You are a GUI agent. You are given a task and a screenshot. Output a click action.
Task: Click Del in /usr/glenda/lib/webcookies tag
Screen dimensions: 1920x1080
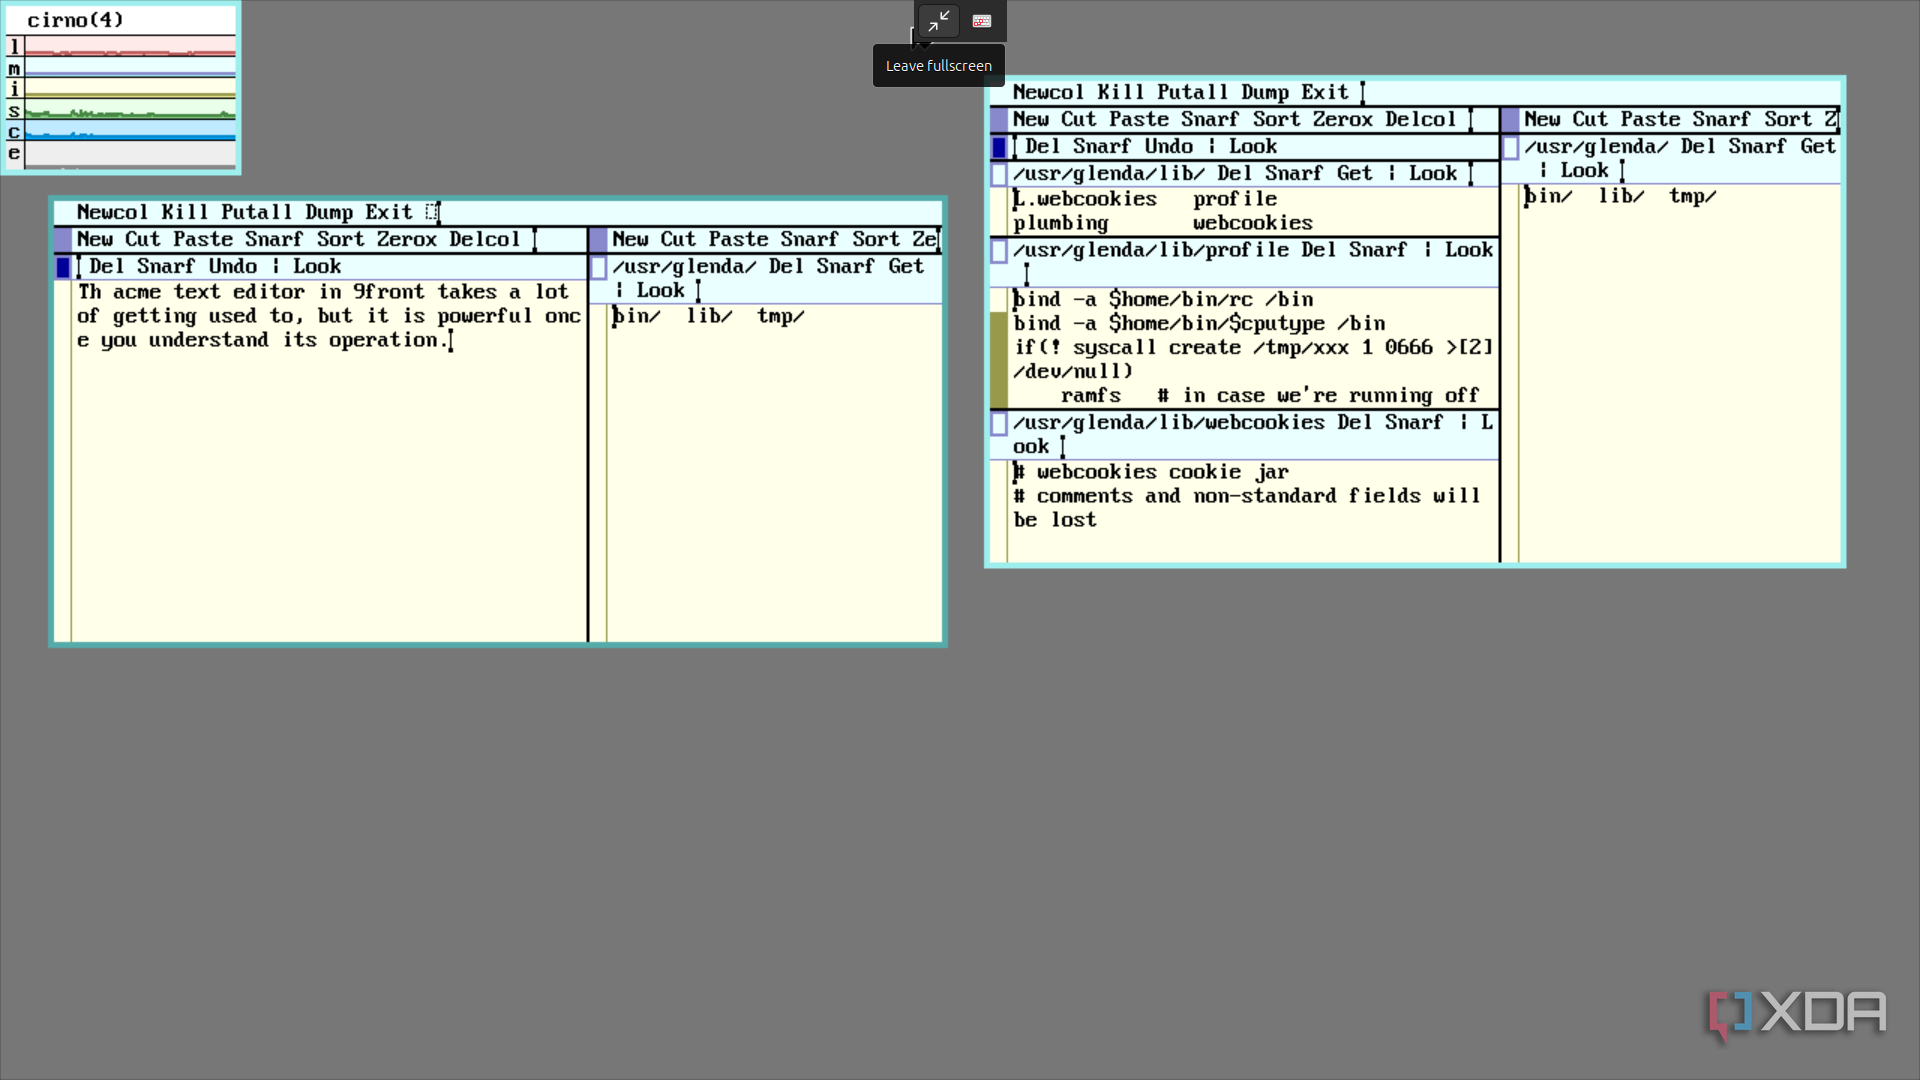click(1354, 422)
